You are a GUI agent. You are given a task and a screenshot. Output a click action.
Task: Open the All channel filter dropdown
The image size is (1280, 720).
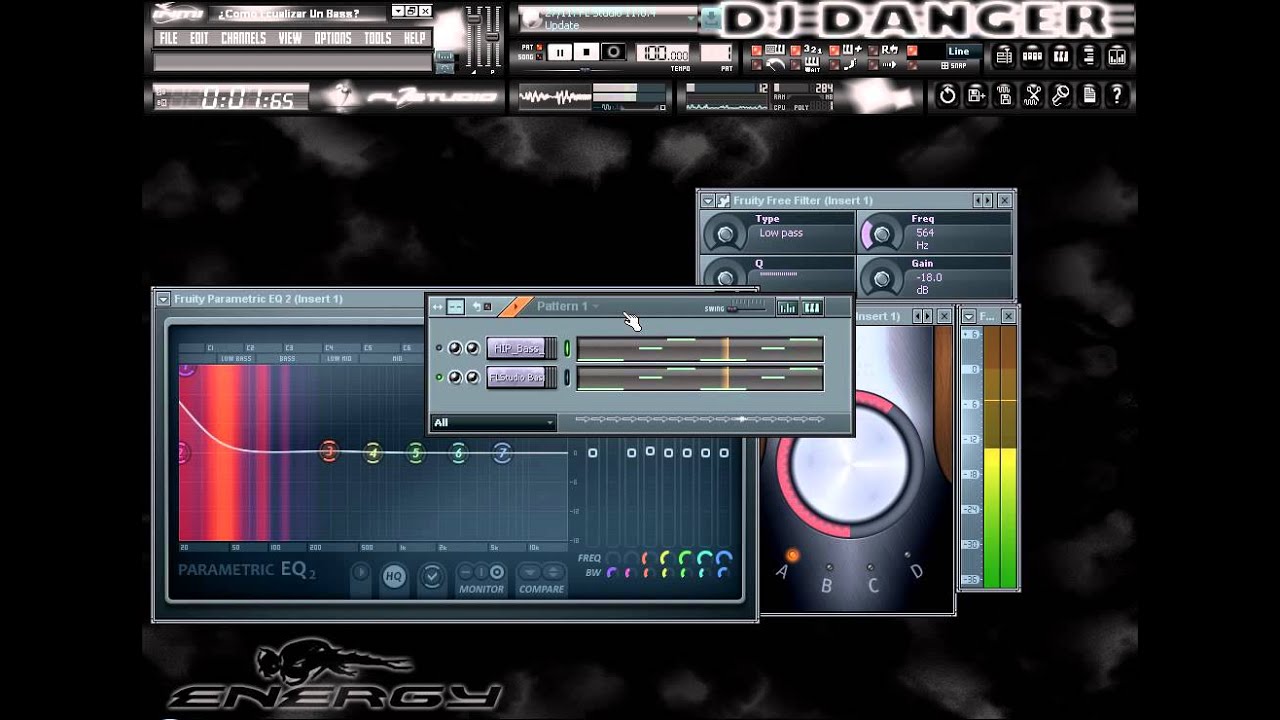click(x=493, y=423)
